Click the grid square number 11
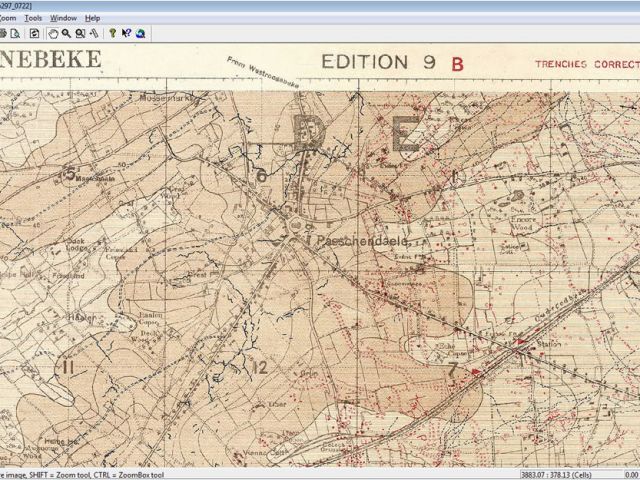The width and height of the screenshot is (640, 480). 68,367
